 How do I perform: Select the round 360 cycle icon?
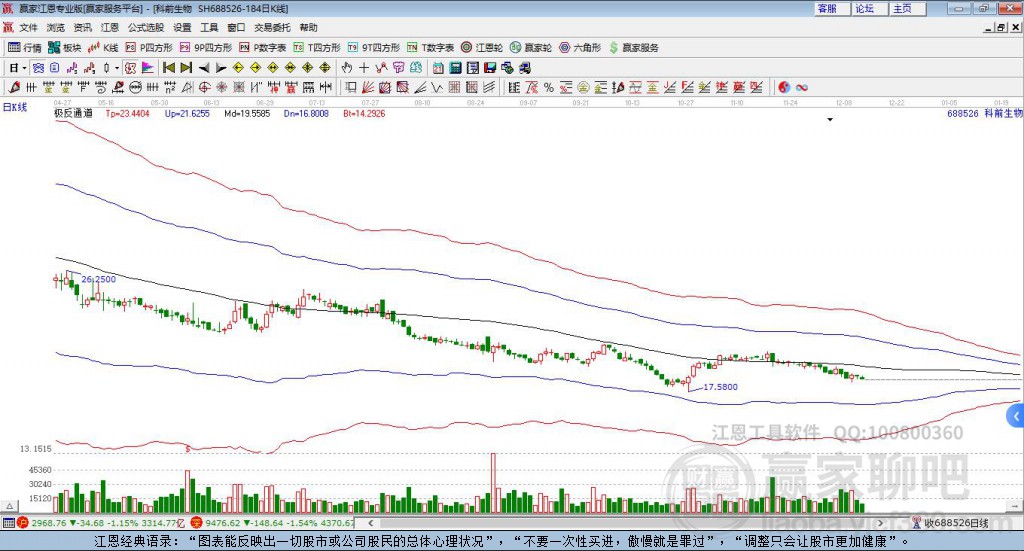pyautogui.click(x=136, y=87)
